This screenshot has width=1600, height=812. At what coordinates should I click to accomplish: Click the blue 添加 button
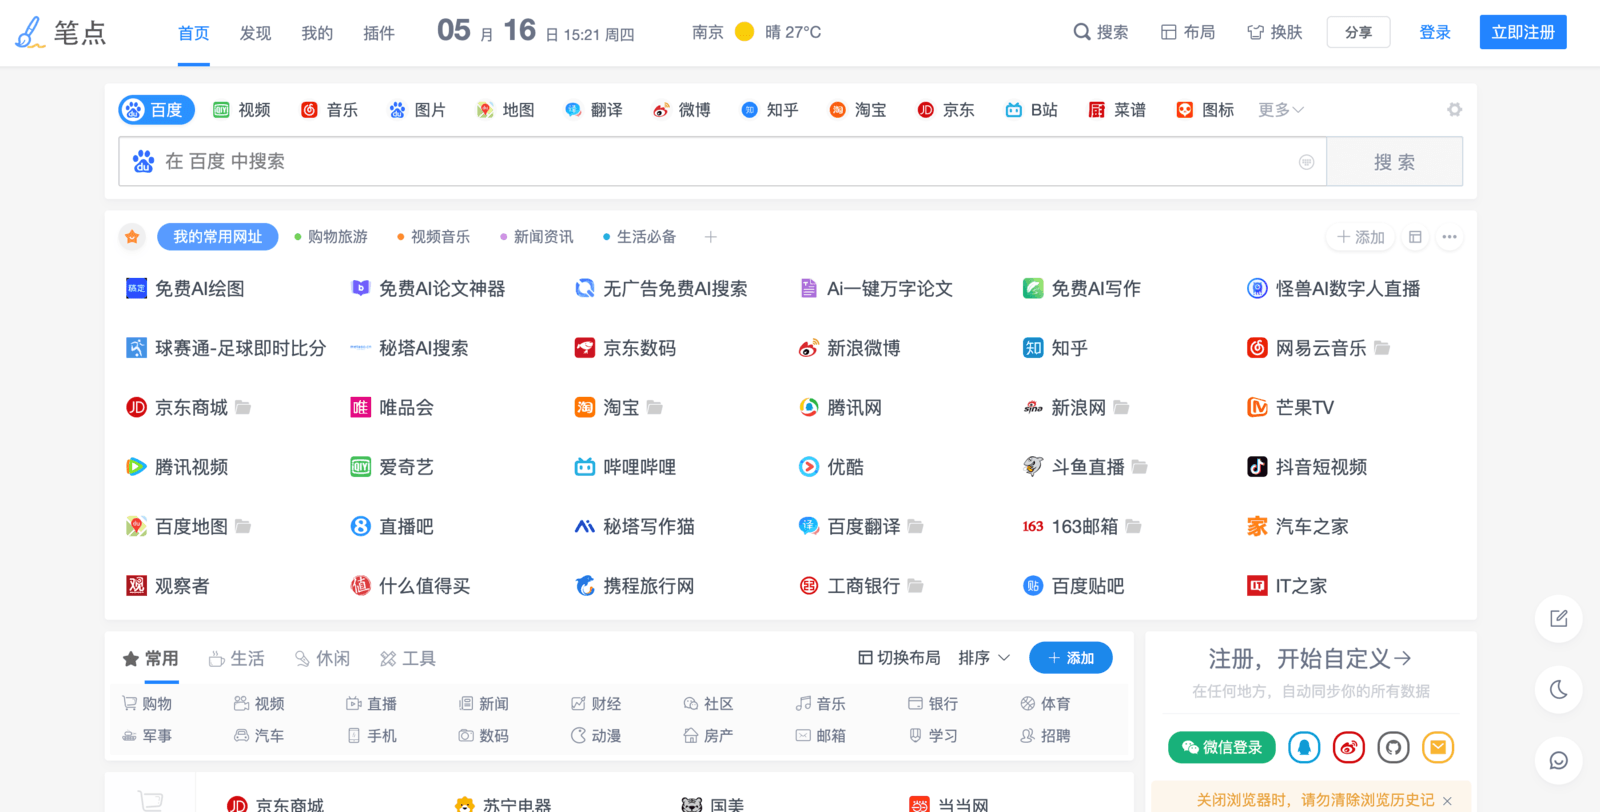click(1071, 658)
